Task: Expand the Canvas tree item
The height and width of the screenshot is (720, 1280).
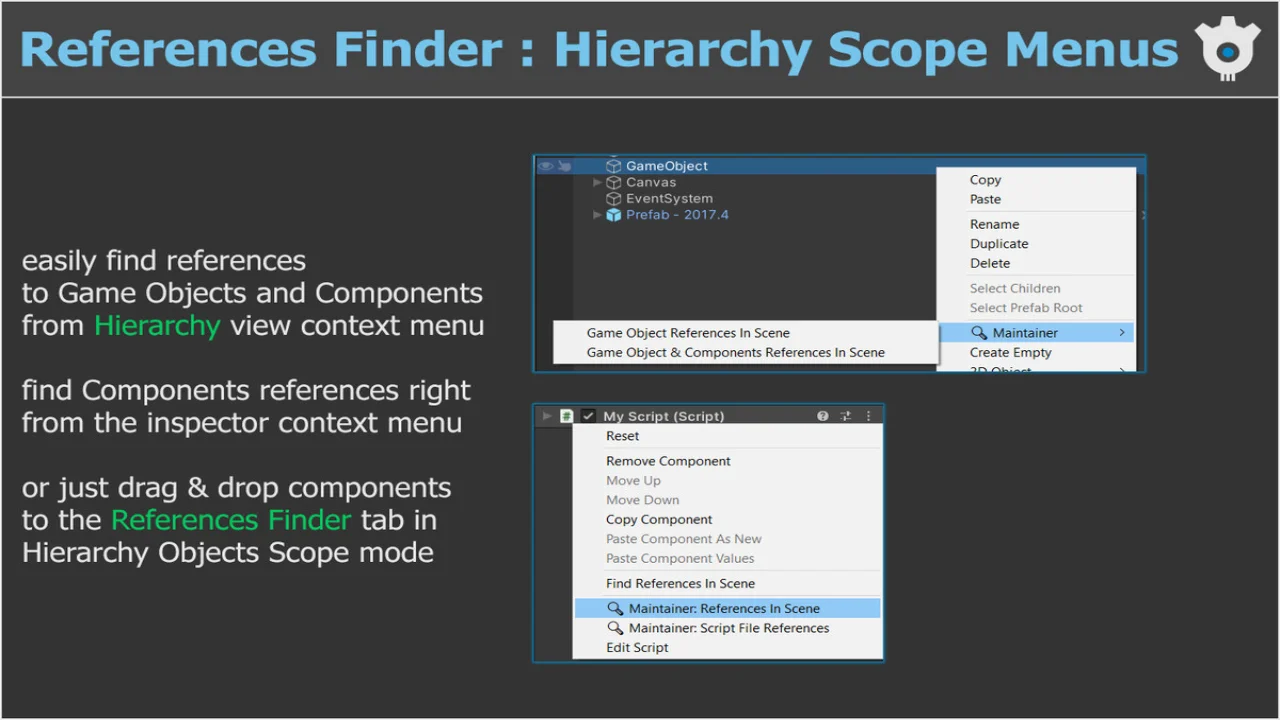Action: point(598,183)
